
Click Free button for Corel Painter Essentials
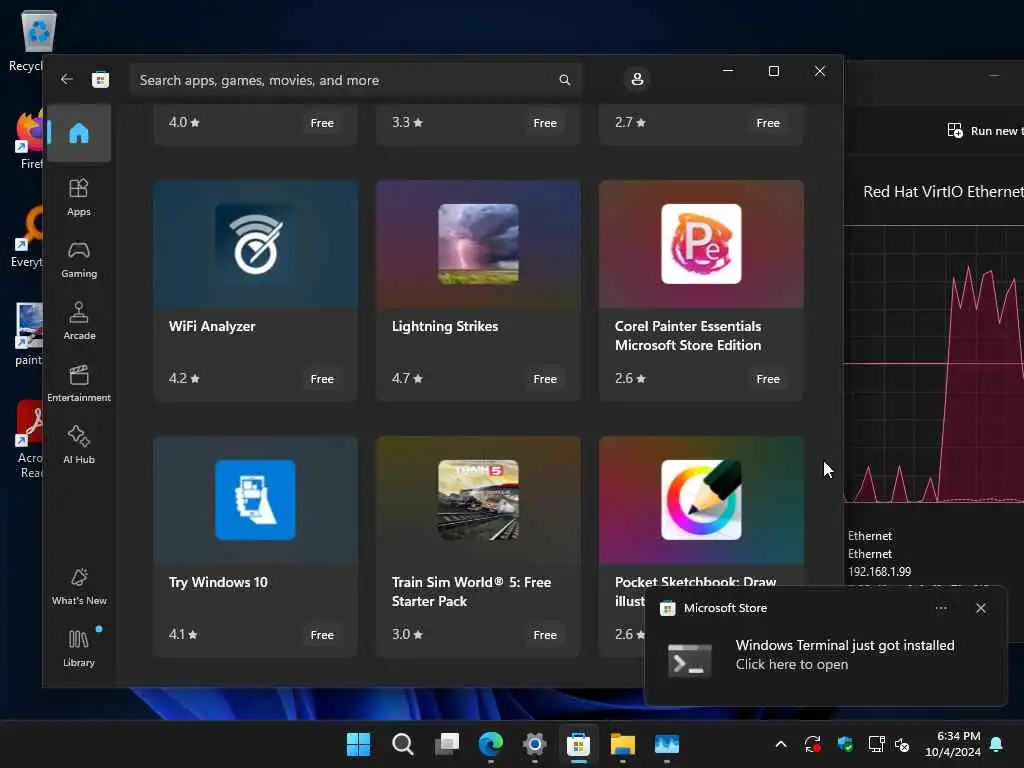point(768,379)
